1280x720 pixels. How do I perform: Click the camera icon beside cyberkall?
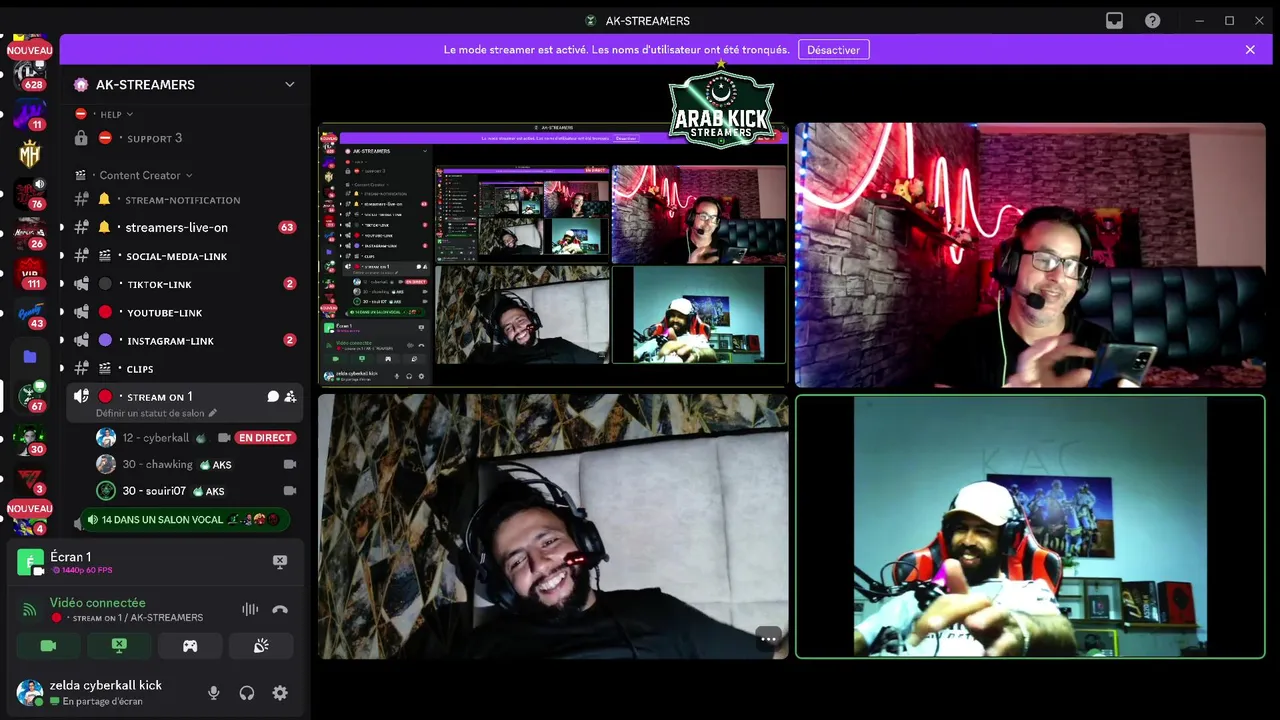pos(224,438)
